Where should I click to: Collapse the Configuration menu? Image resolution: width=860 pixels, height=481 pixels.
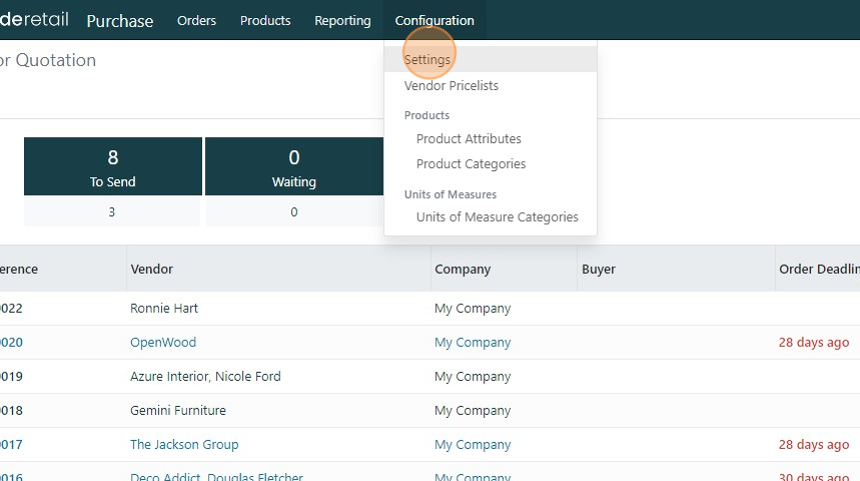point(434,20)
